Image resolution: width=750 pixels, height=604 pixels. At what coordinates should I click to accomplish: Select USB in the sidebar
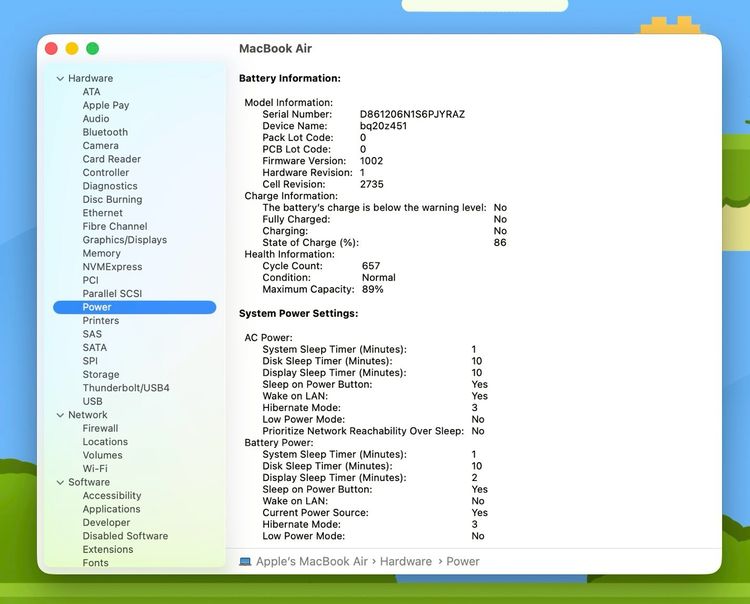(x=92, y=401)
